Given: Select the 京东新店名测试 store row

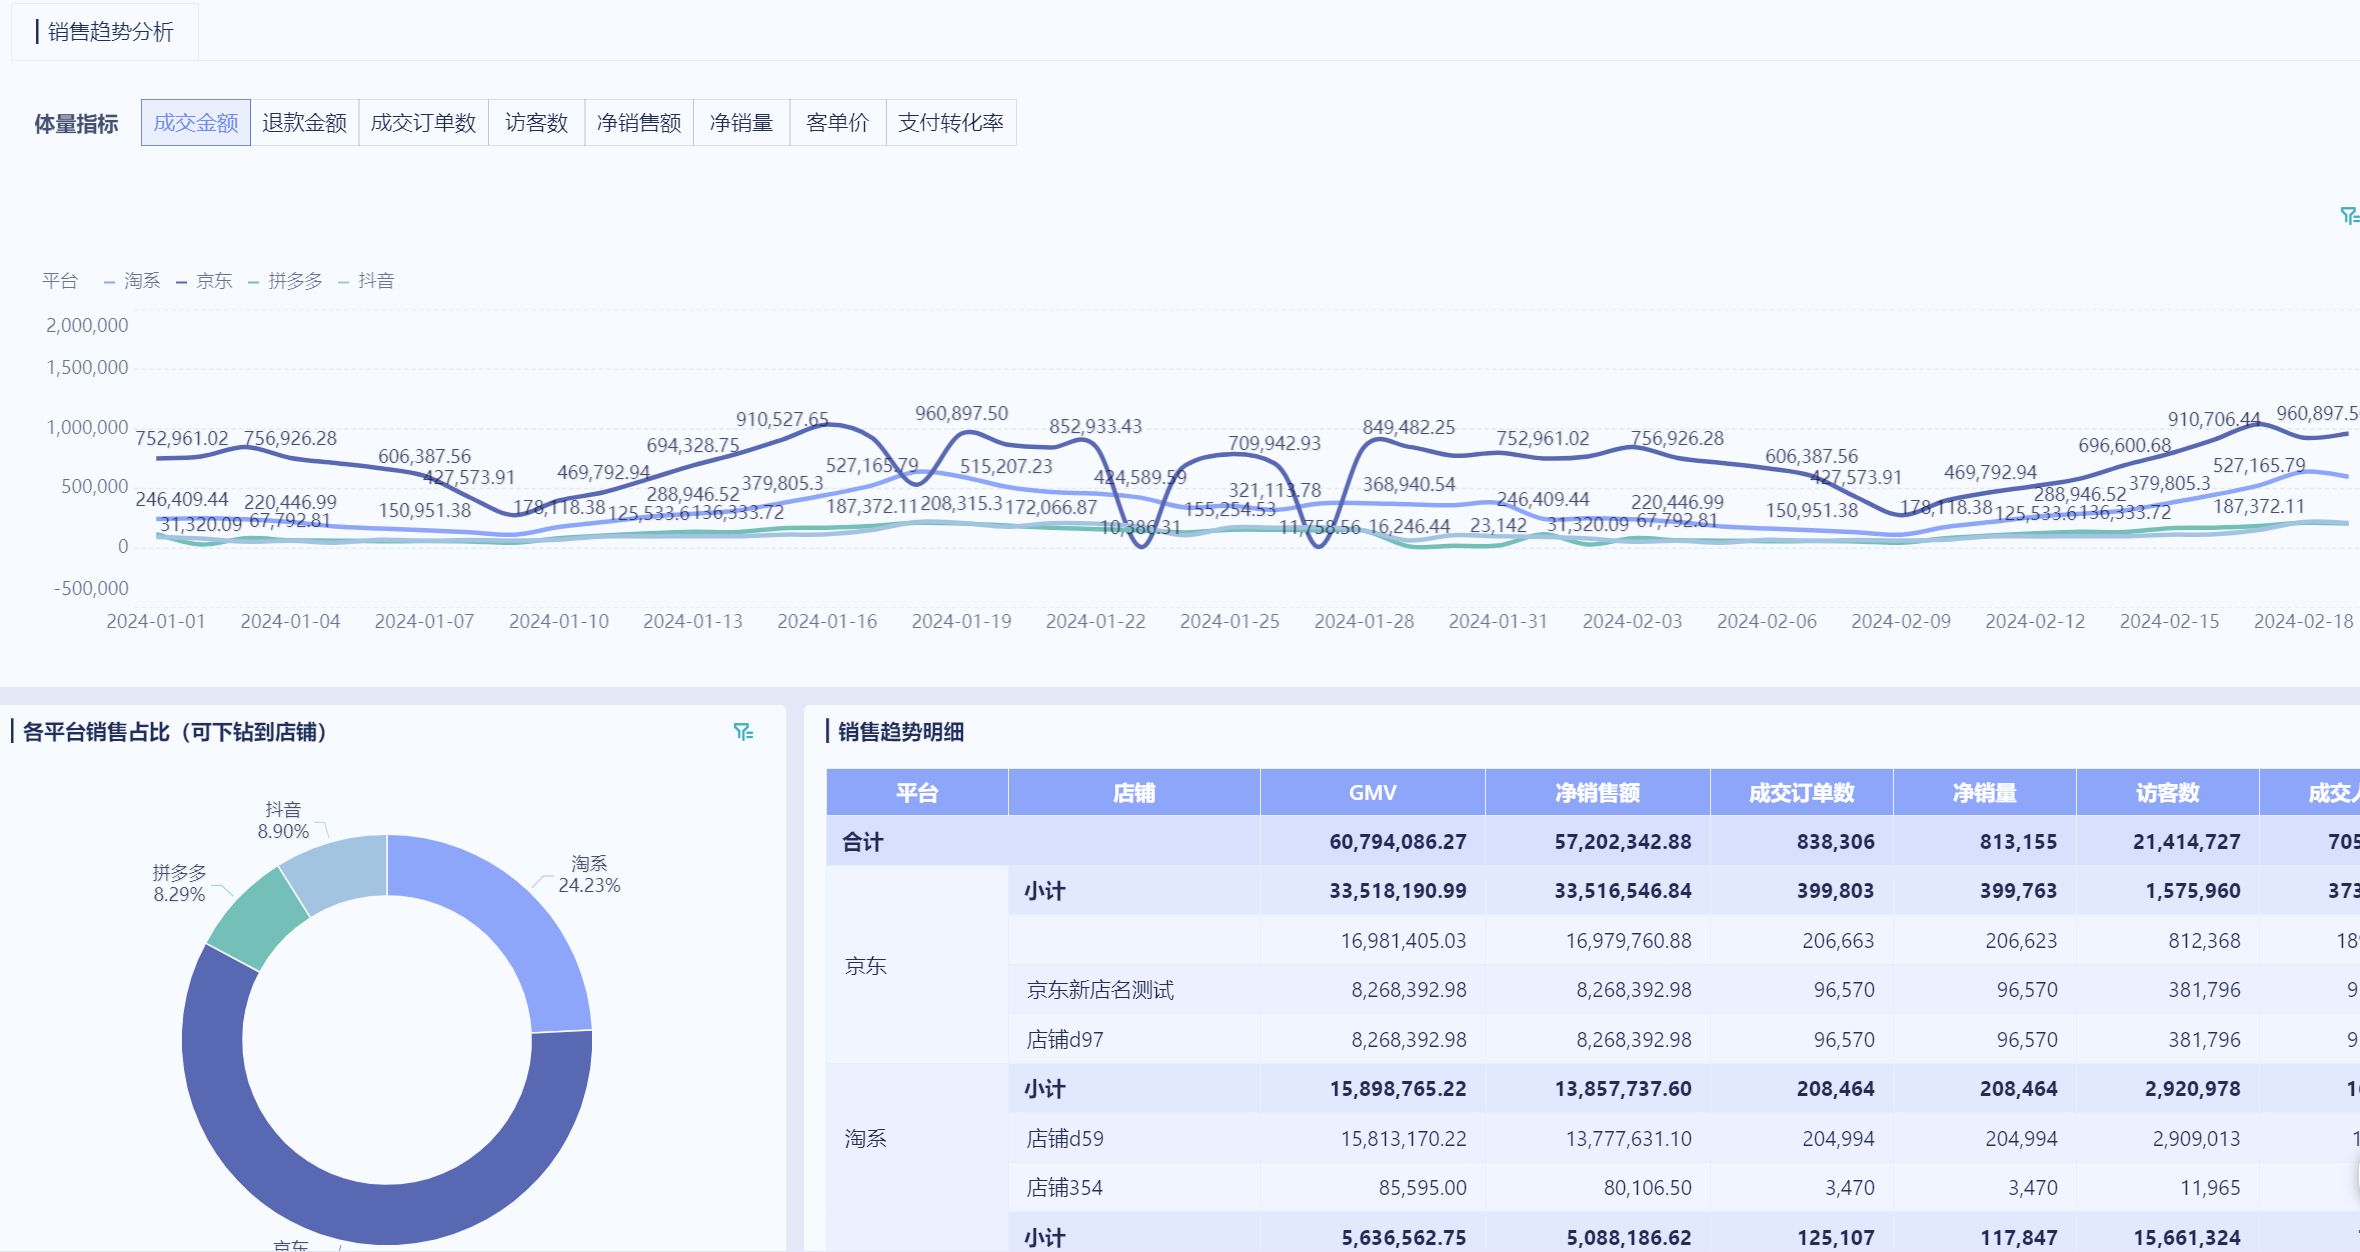Looking at the screenshot, I should 1100,990.
